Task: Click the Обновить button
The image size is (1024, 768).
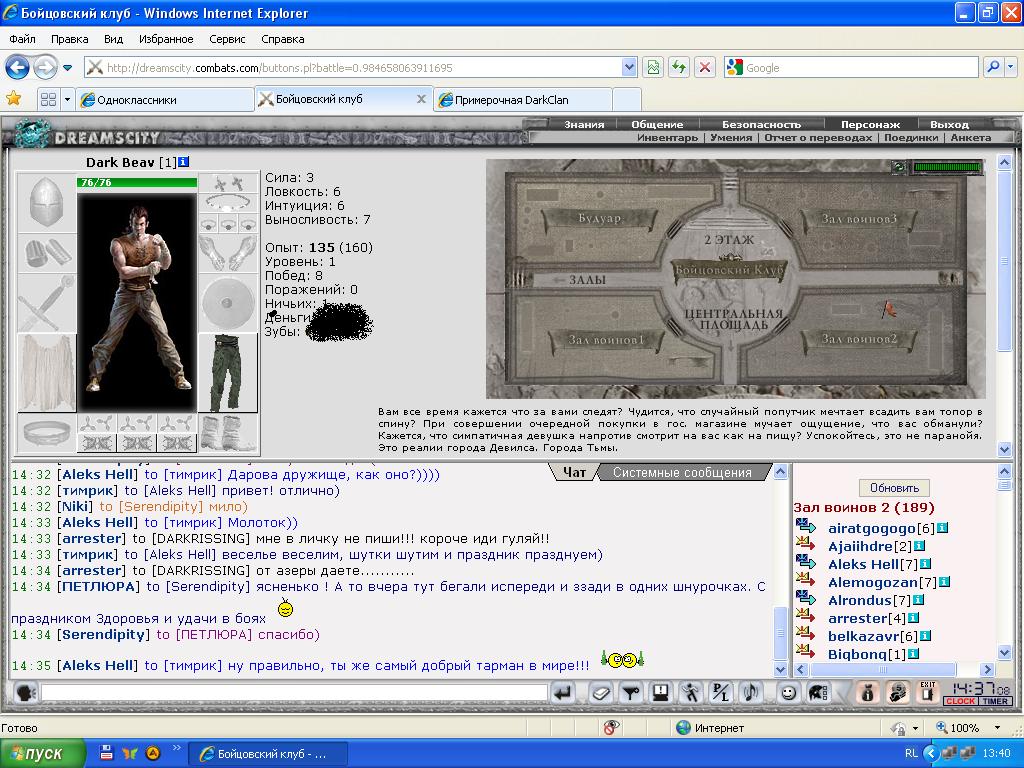Action: tap(894, 488)
